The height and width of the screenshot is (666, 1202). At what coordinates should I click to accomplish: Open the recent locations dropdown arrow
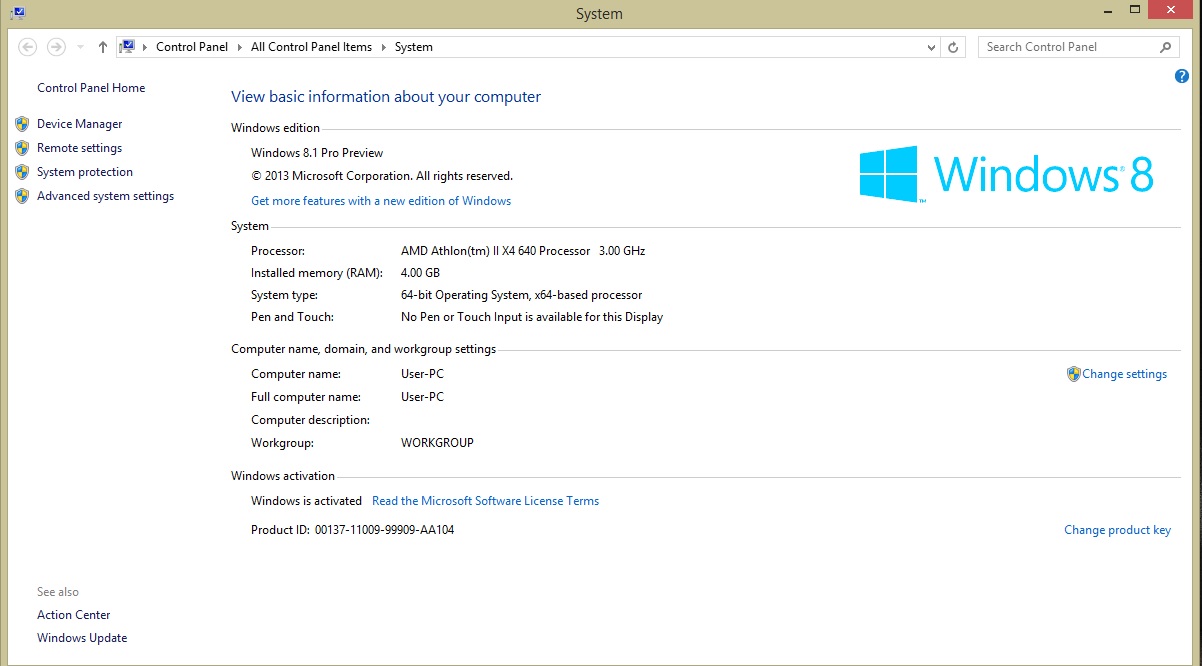(x=80, y=47)
